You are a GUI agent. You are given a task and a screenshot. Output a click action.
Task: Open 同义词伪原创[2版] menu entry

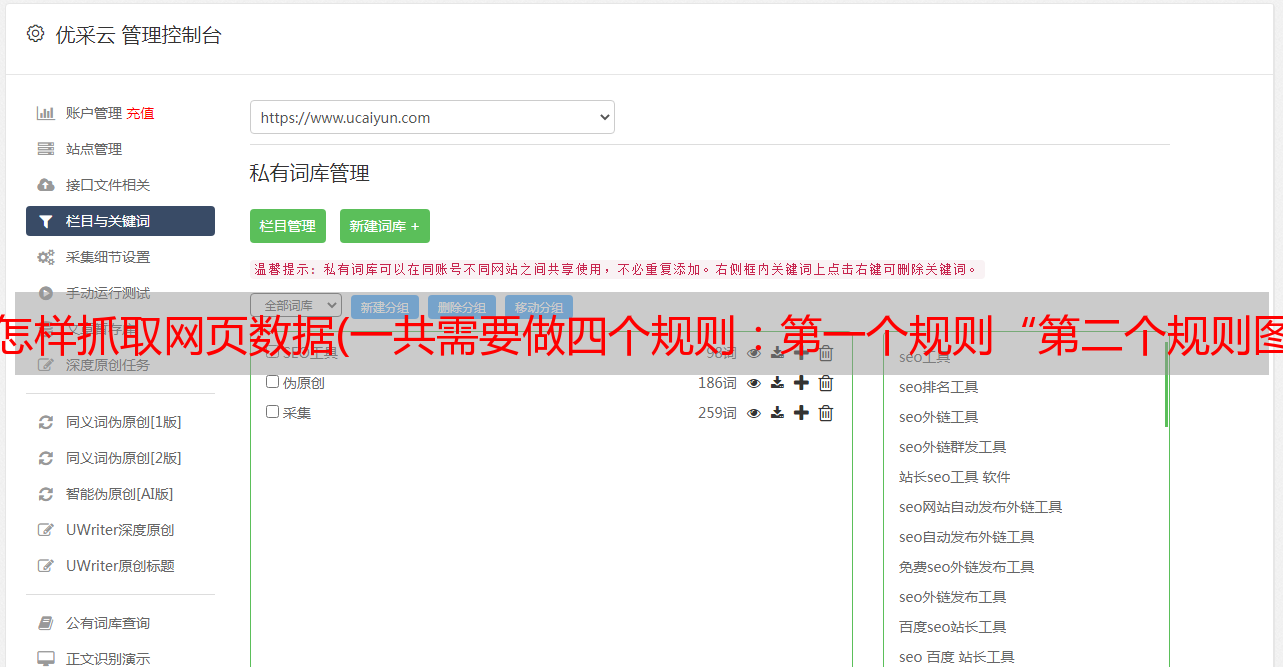124,458
